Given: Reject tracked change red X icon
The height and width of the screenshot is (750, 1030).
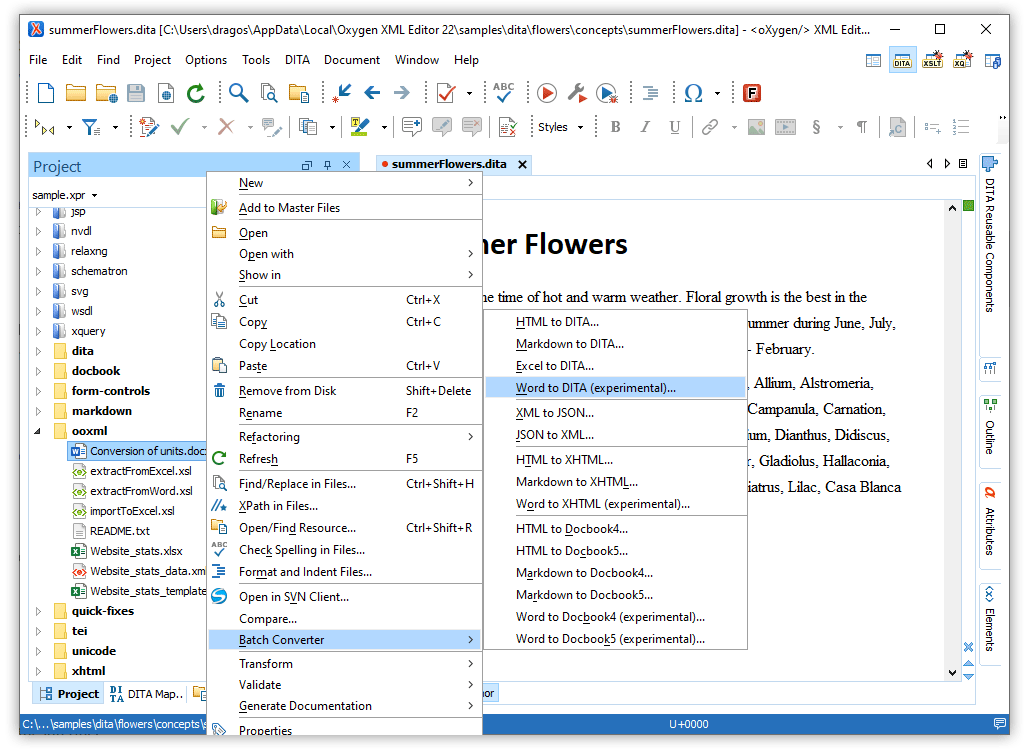Looking at the screenshot, I should click(226, 126).
